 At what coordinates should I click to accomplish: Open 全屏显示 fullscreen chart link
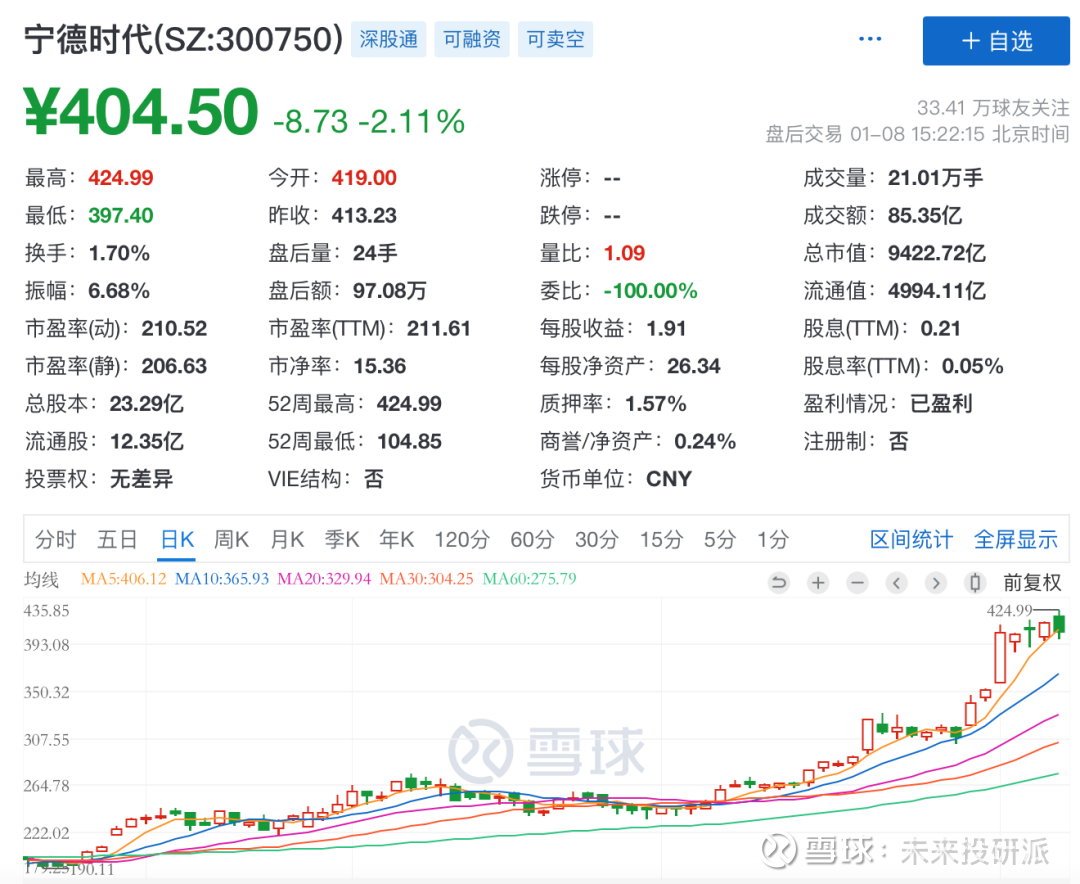tap(1016, 539)
